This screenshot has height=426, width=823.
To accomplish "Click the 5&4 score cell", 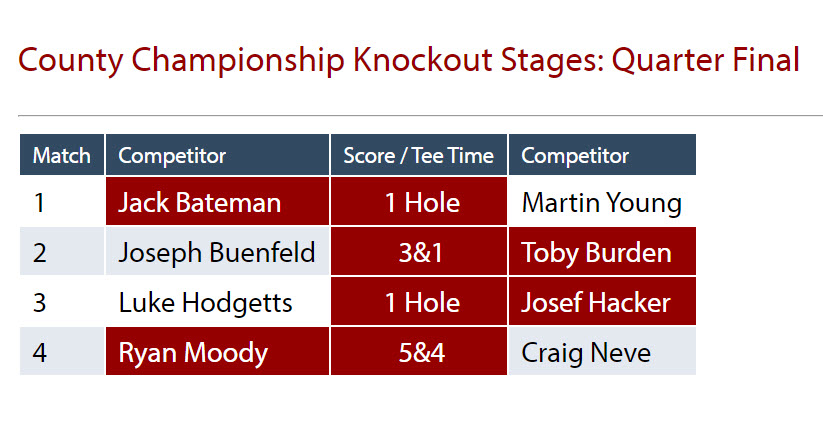I will [x=419, y=351].
